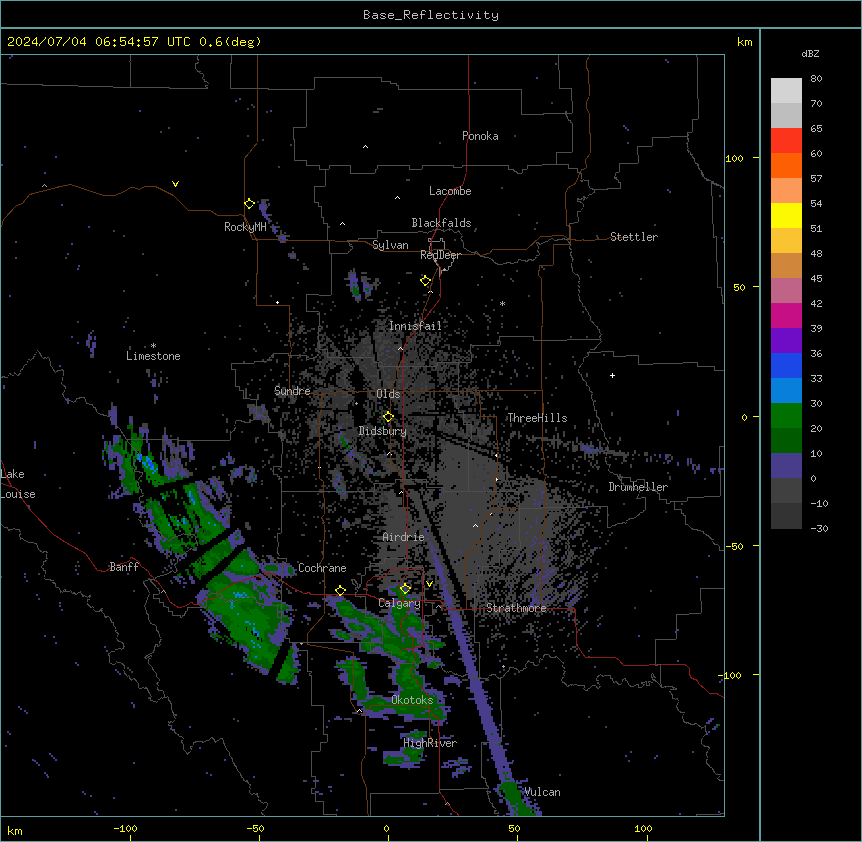Click the light gray swatch below 80 dBZ

(x=786, y=91)
